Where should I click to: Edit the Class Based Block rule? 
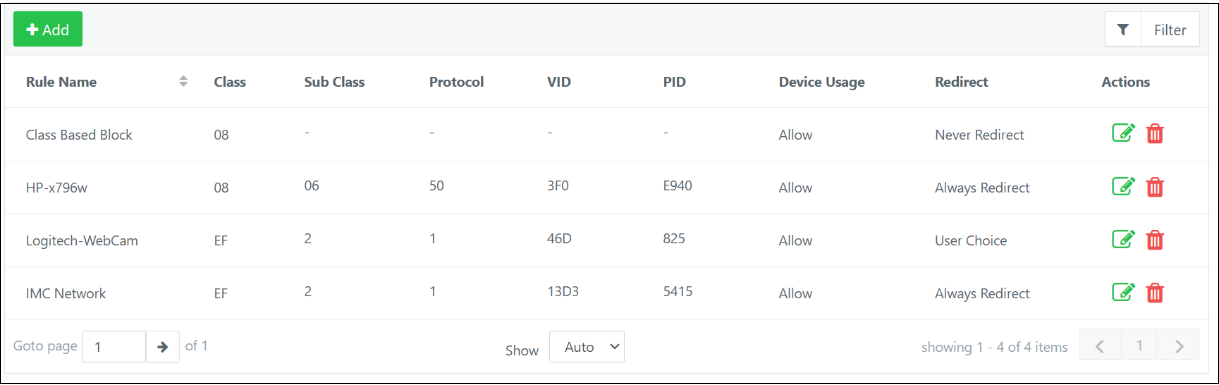(1124, 133)
